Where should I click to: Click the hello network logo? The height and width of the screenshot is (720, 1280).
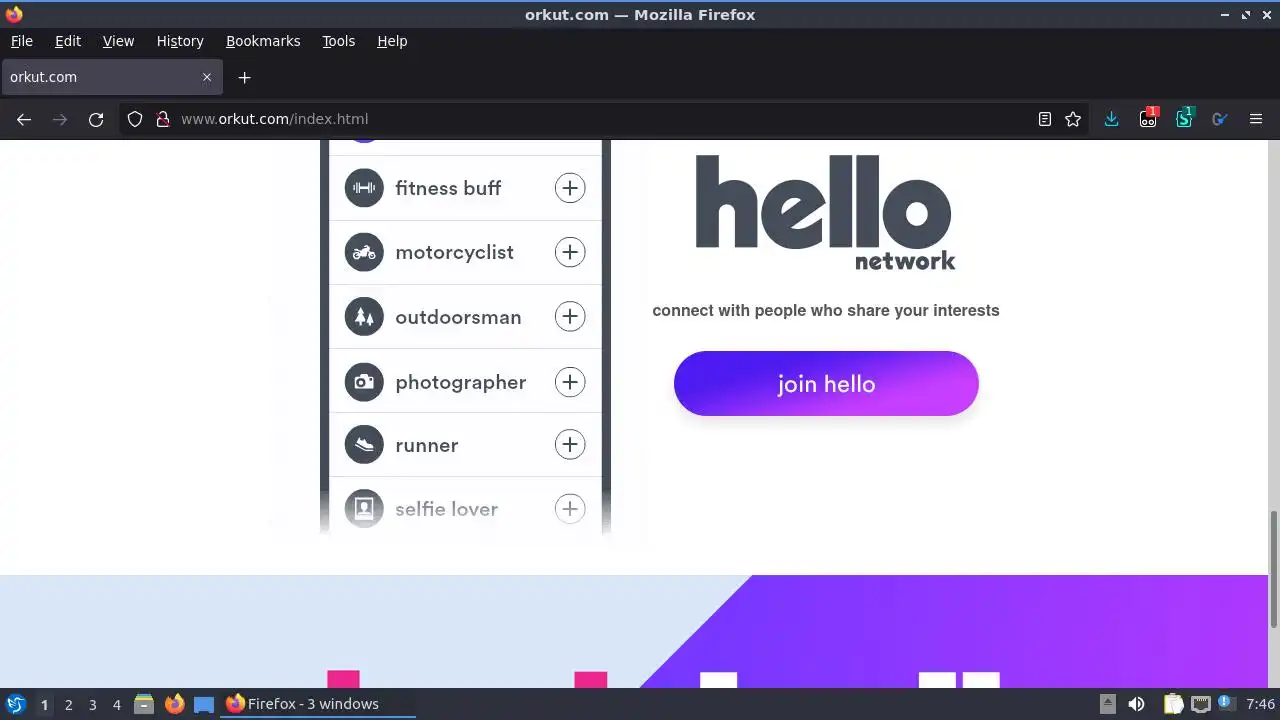point(825,212)
